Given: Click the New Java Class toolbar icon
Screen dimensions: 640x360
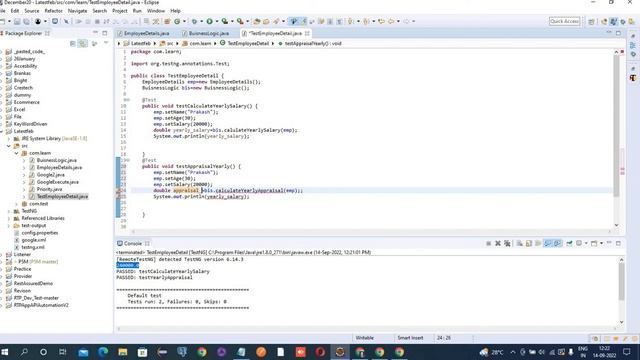Looking at the screenshot, I should click(x=177, y=21).
